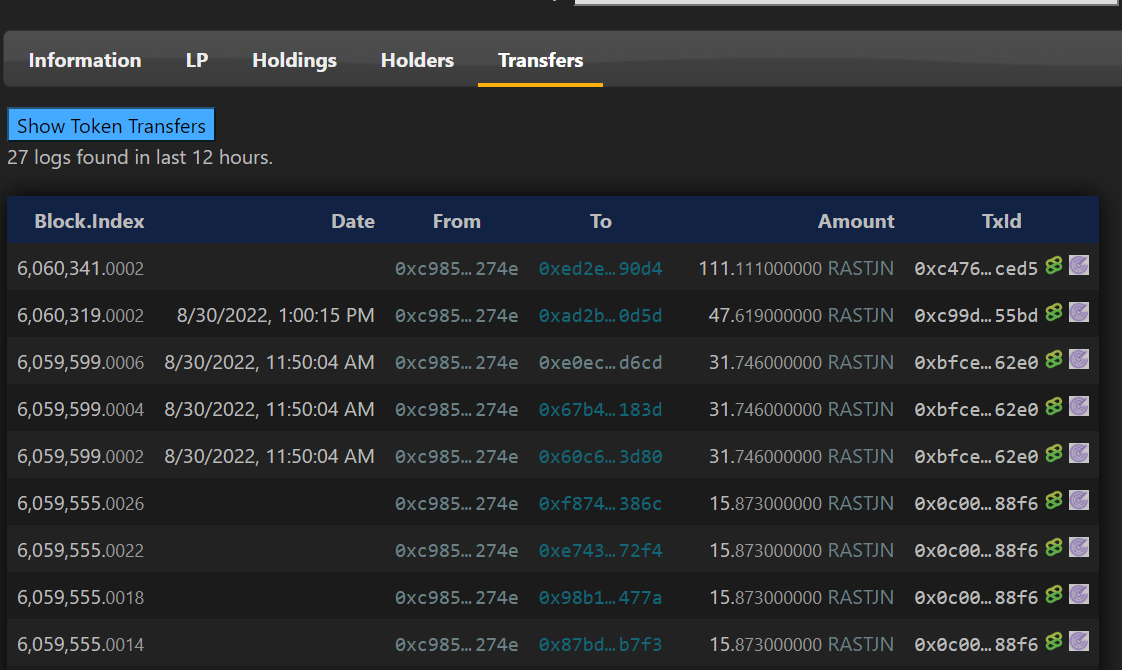Click green chain-link icon in row 6,059,555.0022
Screen dimensions: 1122x670
(1053, 548)
